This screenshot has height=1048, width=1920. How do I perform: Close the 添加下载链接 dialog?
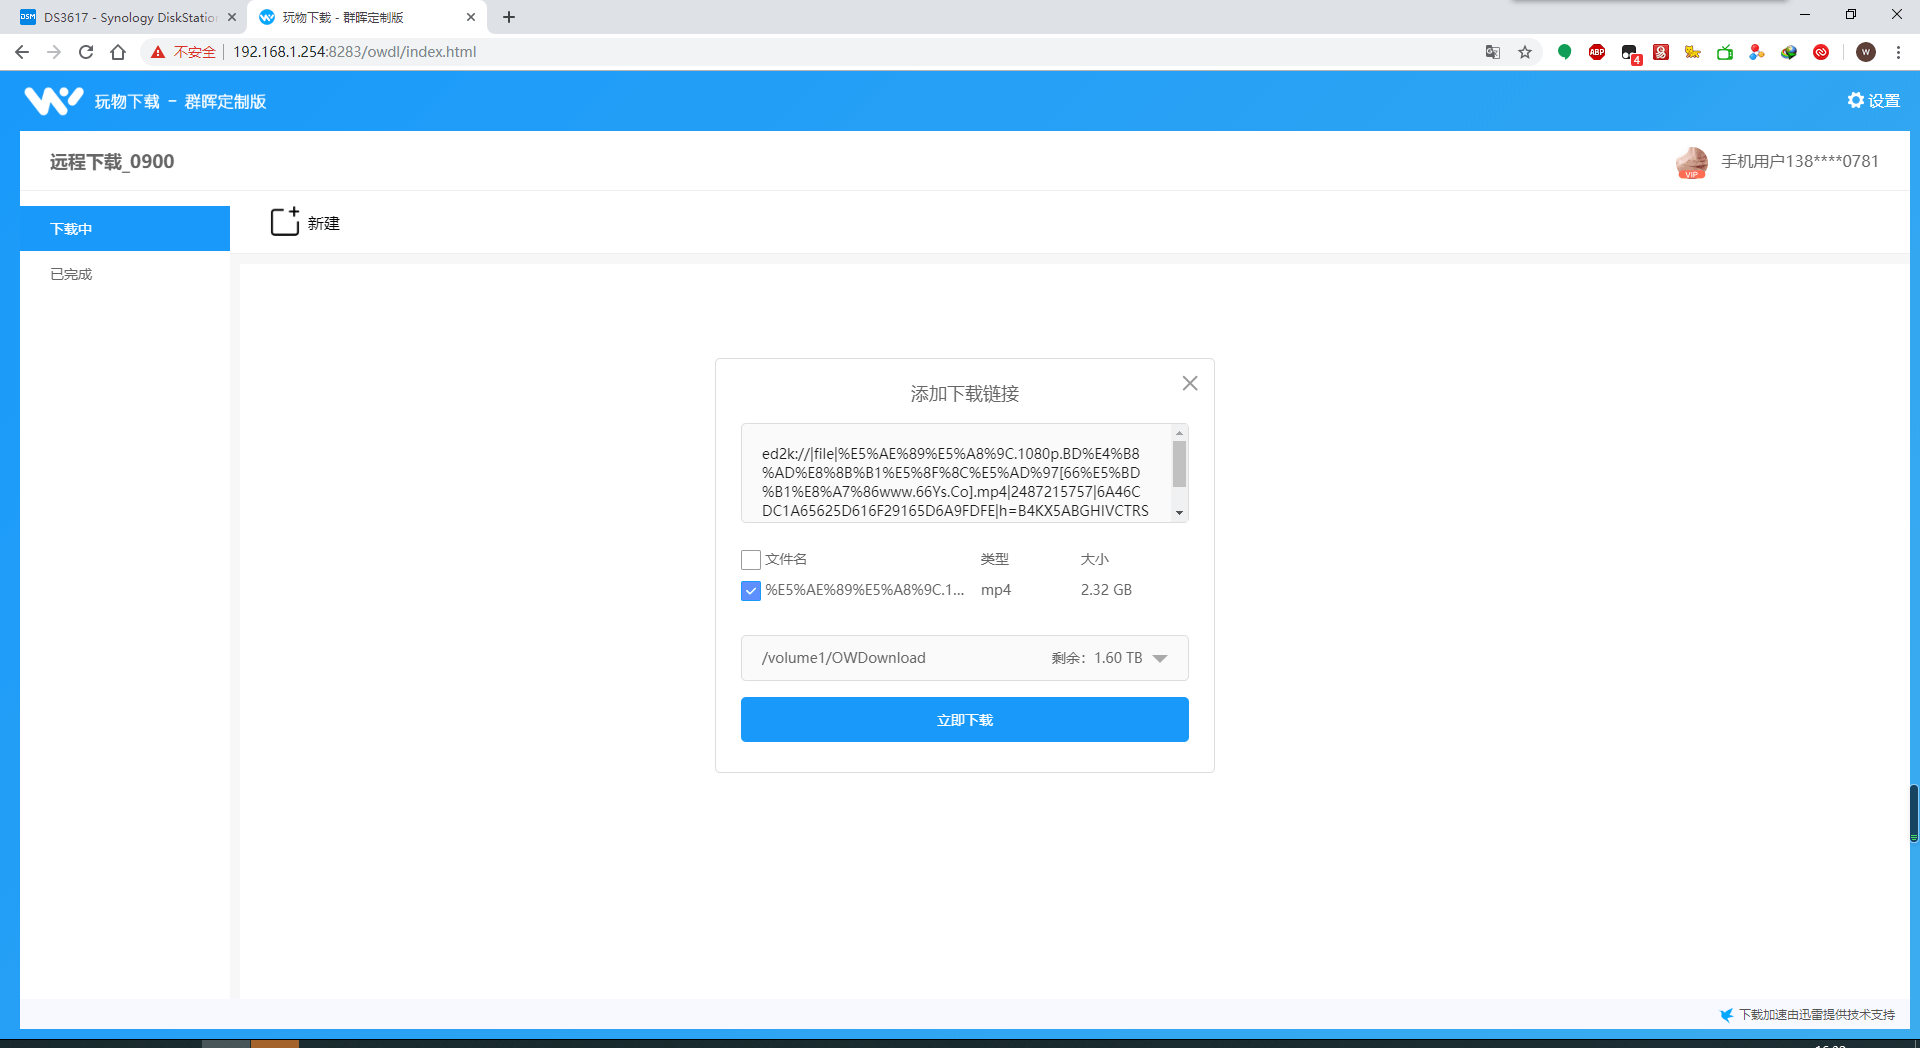1189,383
